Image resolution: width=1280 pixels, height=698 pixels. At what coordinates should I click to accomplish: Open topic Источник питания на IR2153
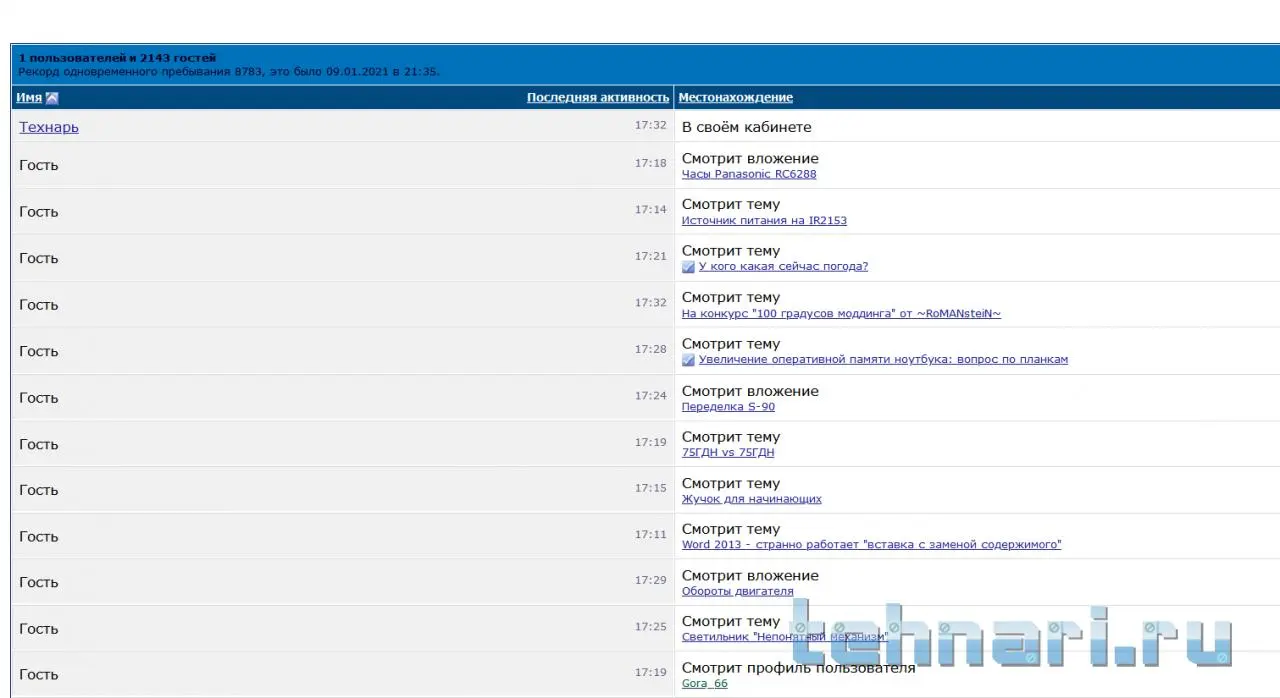(x=764, y=220)
